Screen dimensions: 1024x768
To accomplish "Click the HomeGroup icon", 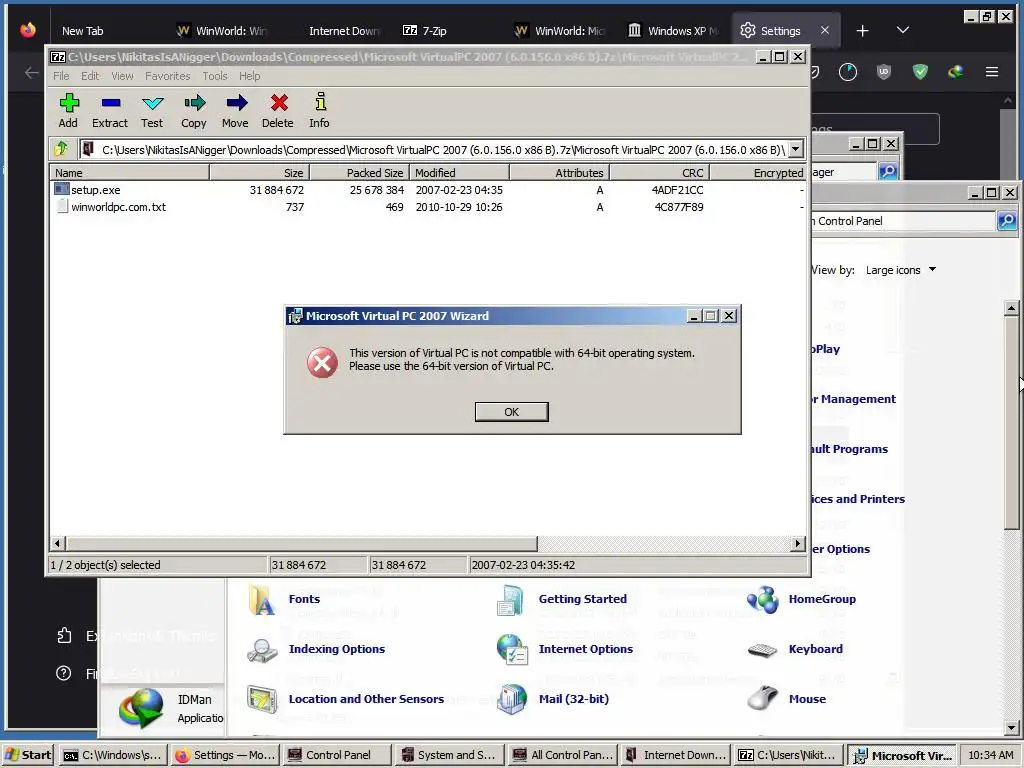I will click(x=763, y=600).
